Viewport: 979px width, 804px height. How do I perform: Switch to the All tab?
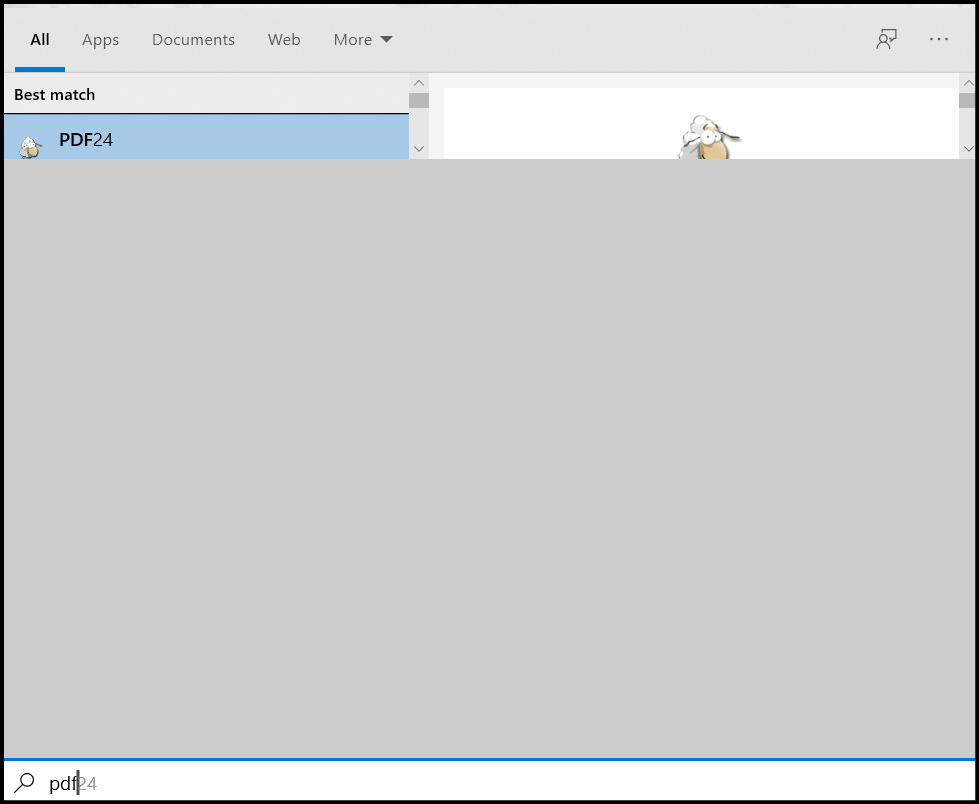coord(40,39)
